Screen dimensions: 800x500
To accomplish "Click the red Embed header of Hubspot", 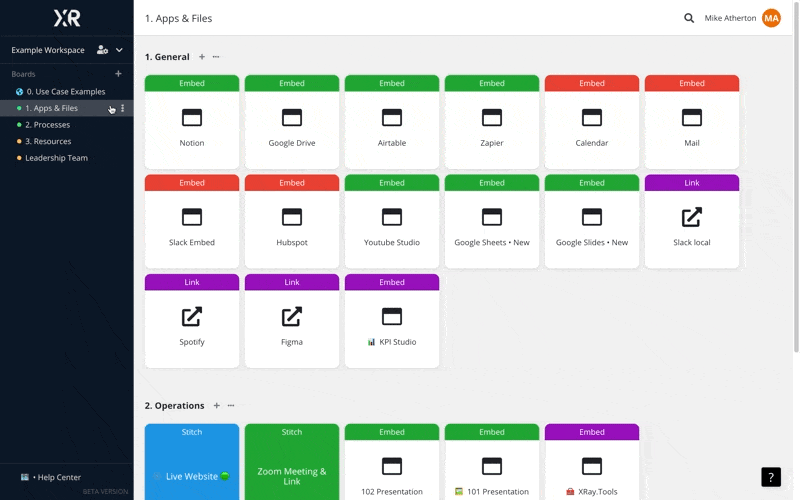I will (292, 183).
